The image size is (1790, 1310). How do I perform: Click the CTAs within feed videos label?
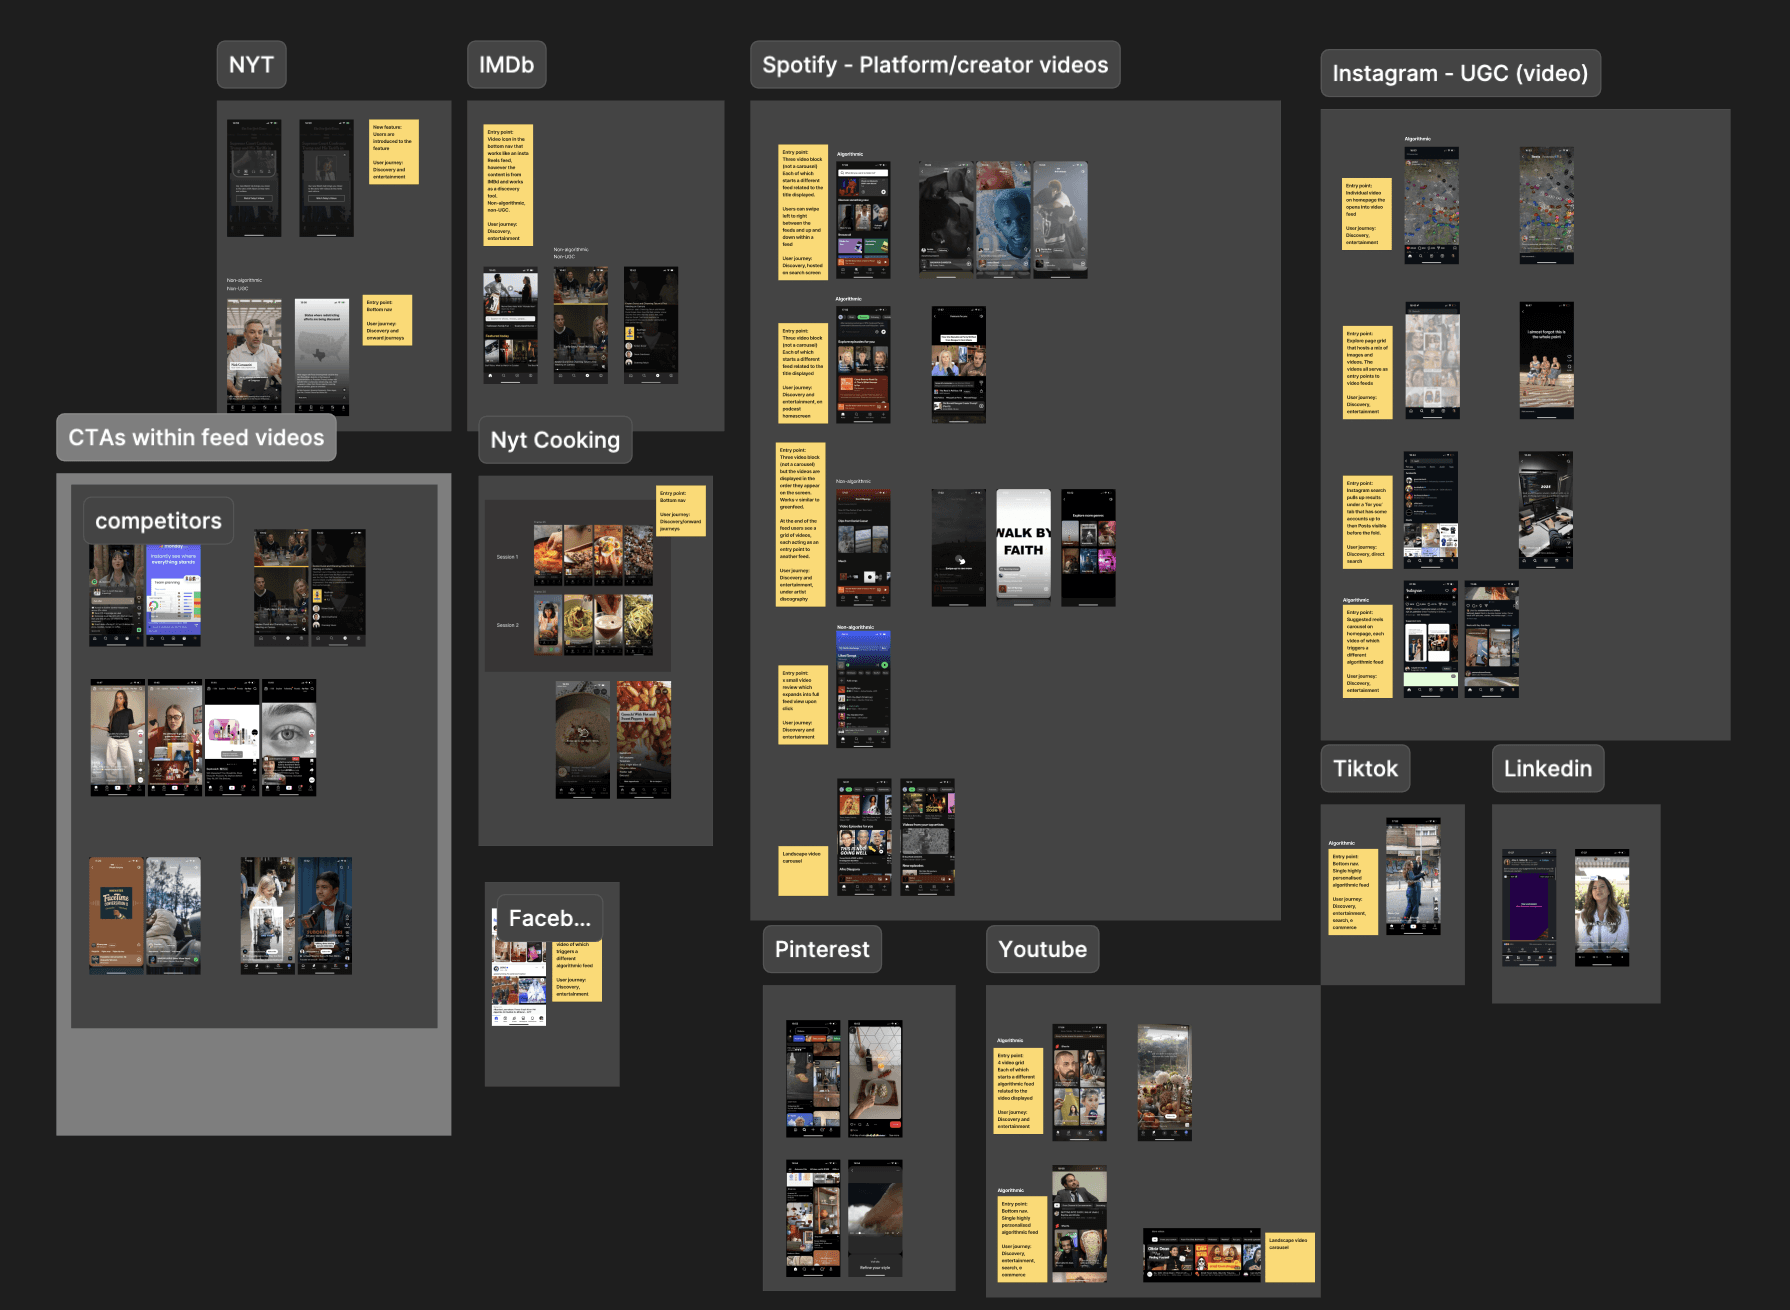coord(196,437)
